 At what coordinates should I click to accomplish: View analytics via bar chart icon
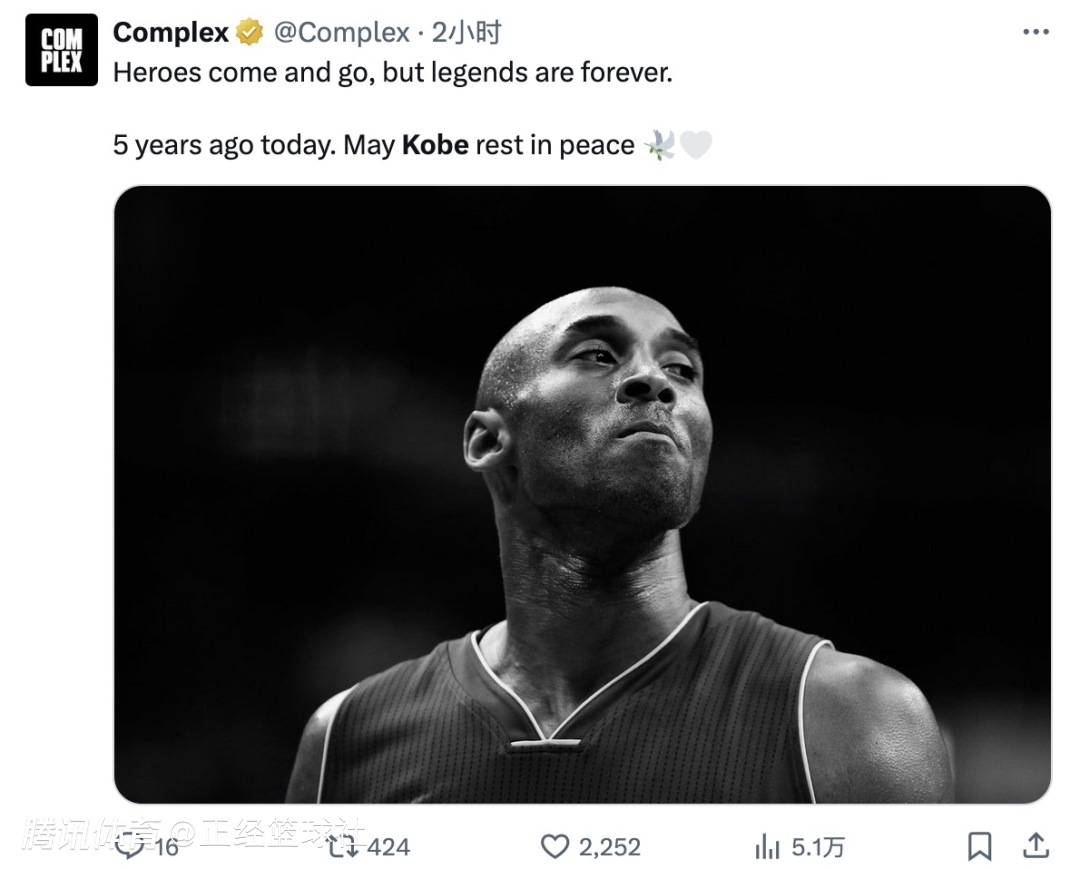point(767,846)
